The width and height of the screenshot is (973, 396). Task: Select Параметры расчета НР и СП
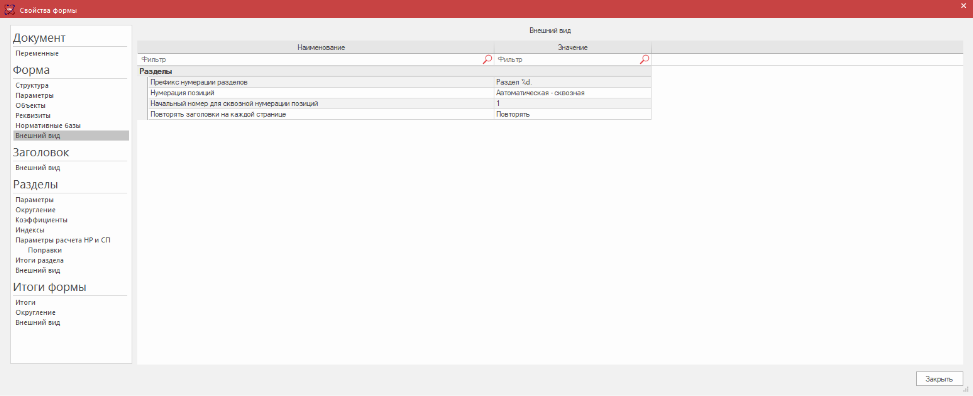[63, 240]
